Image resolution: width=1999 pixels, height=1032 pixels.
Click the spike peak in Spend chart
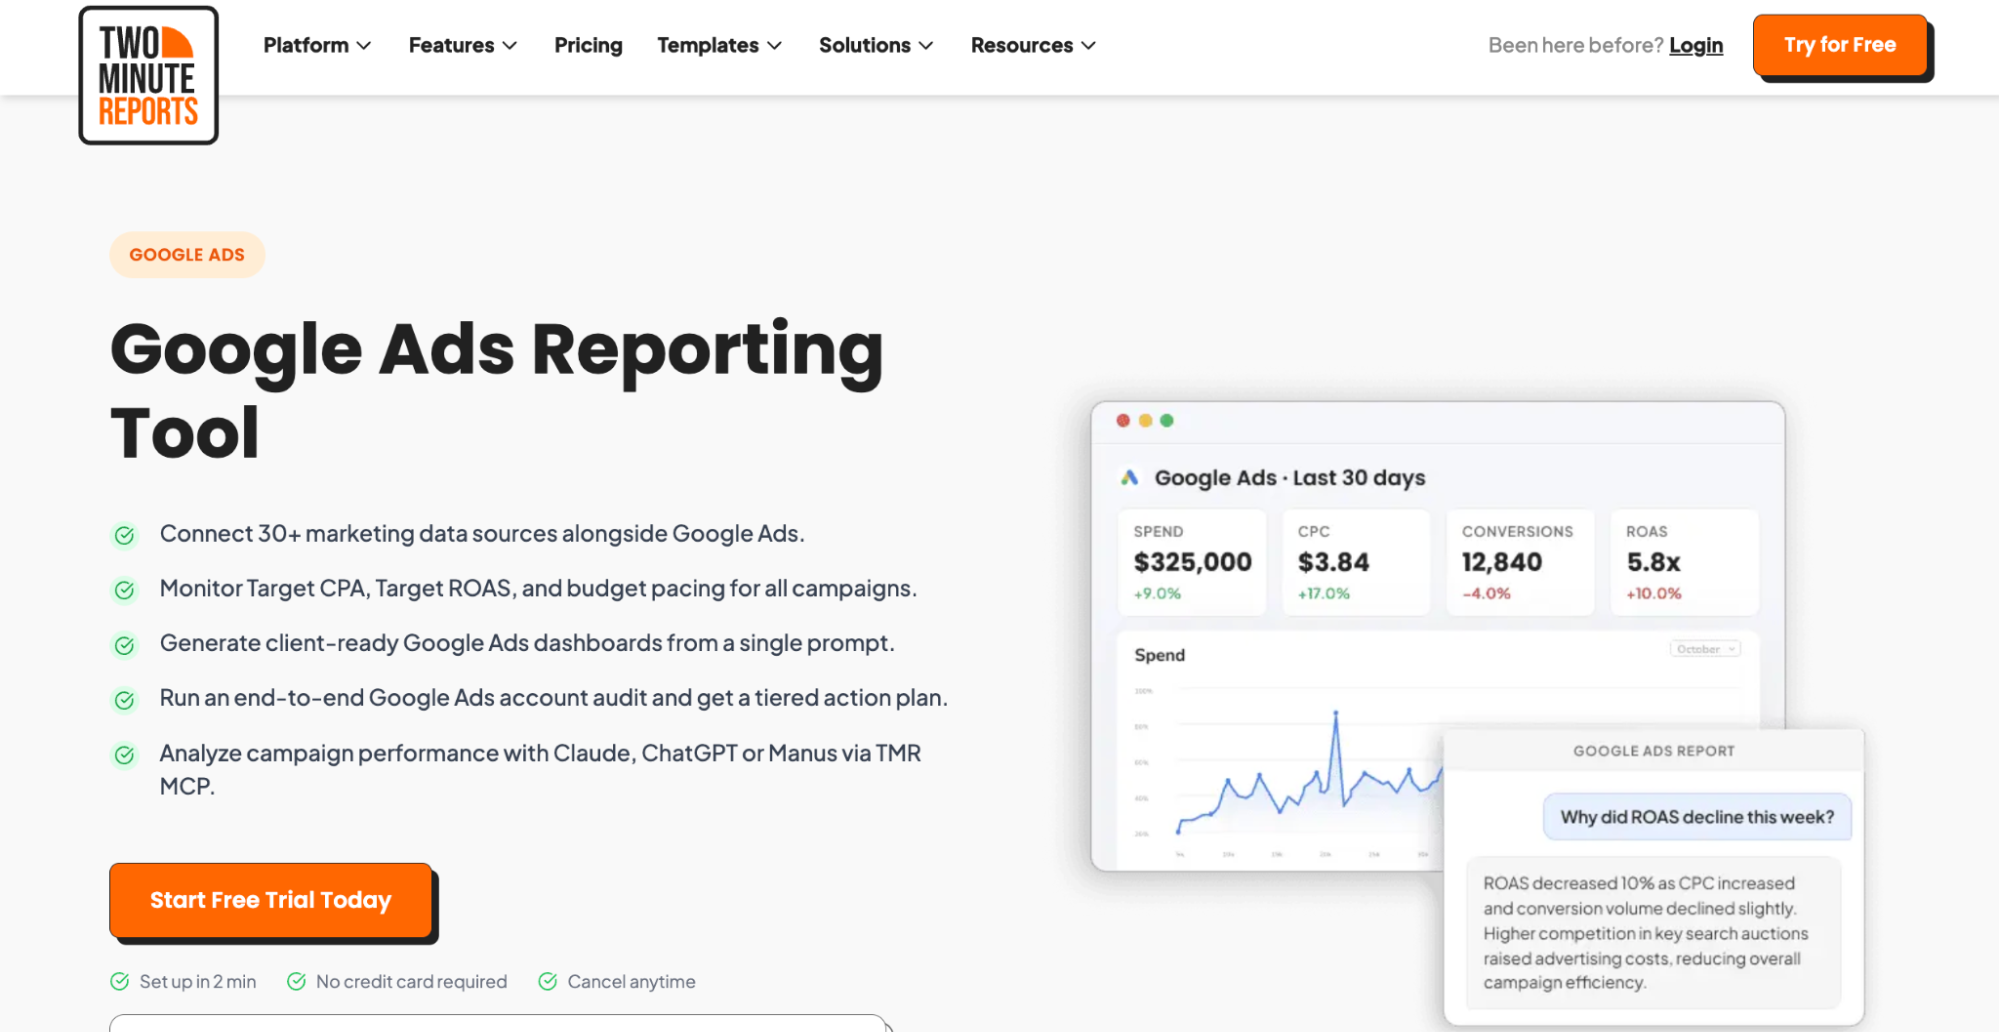pyautogui.click(x=1335, y=713)
